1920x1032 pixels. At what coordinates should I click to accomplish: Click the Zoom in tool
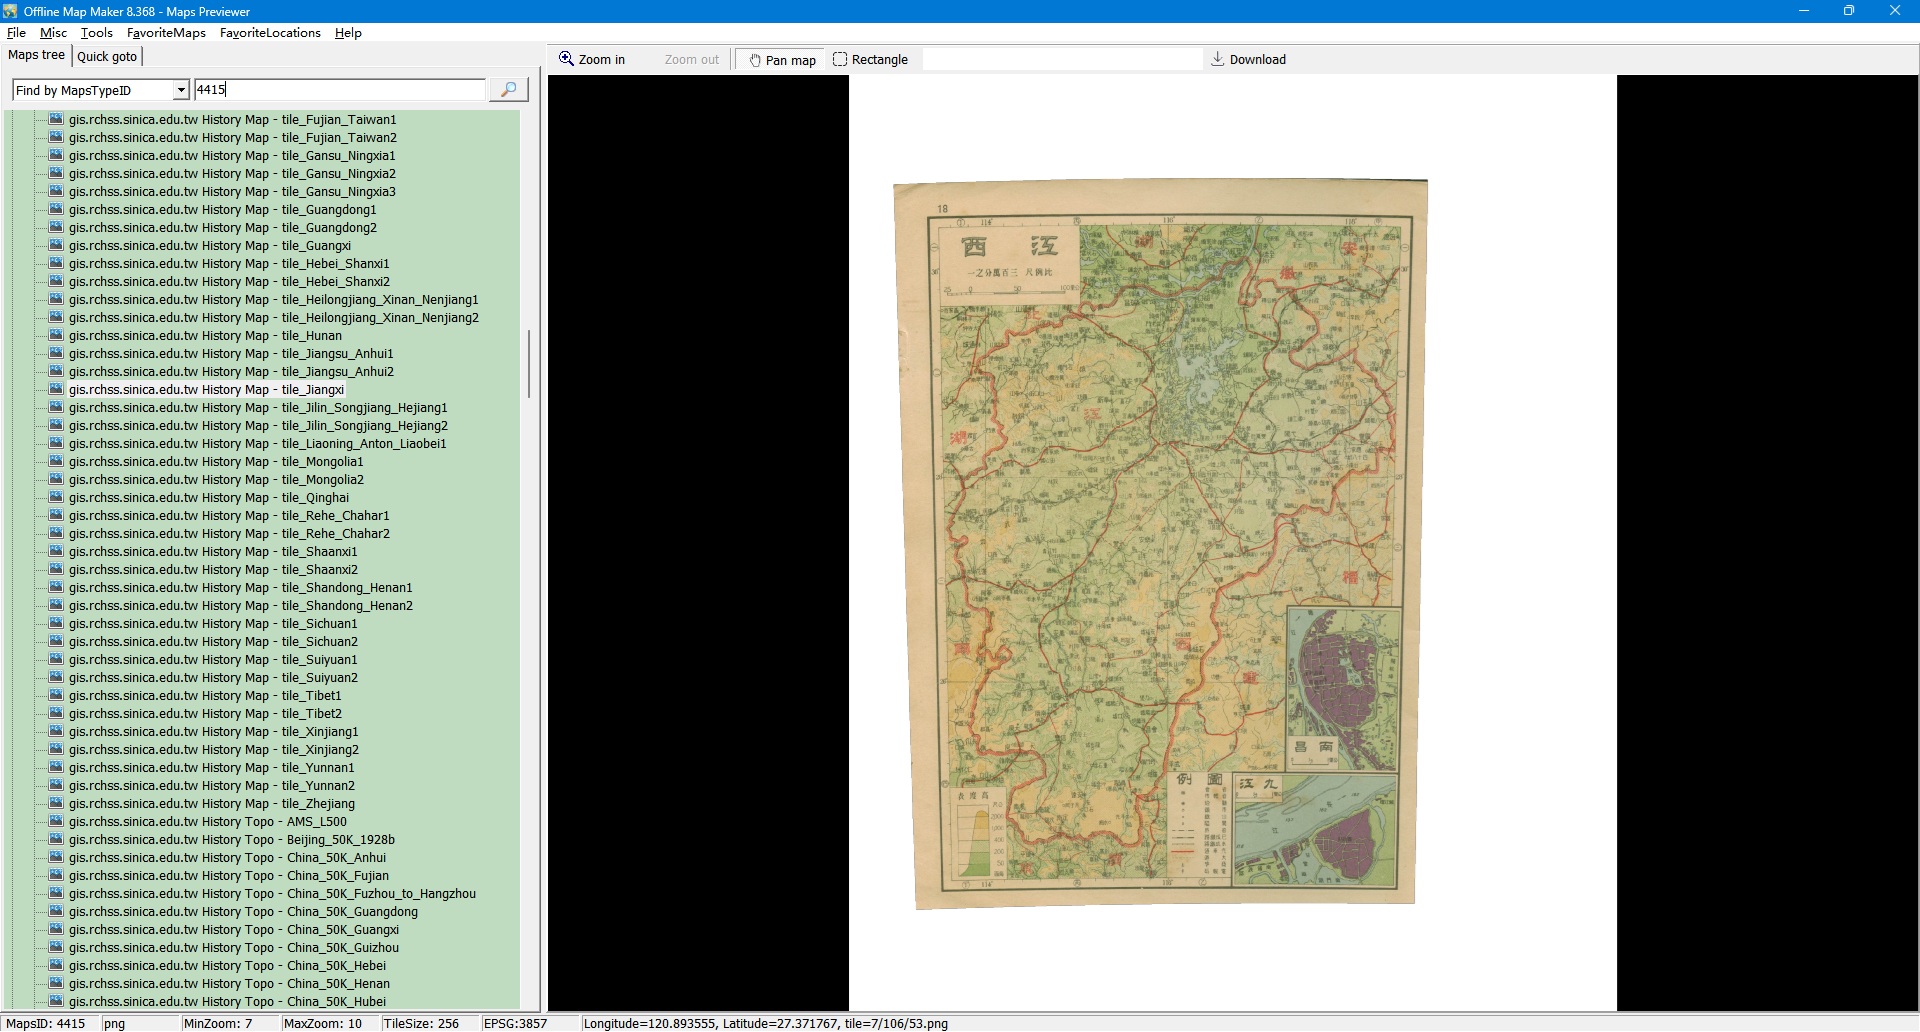coord(592,60)
